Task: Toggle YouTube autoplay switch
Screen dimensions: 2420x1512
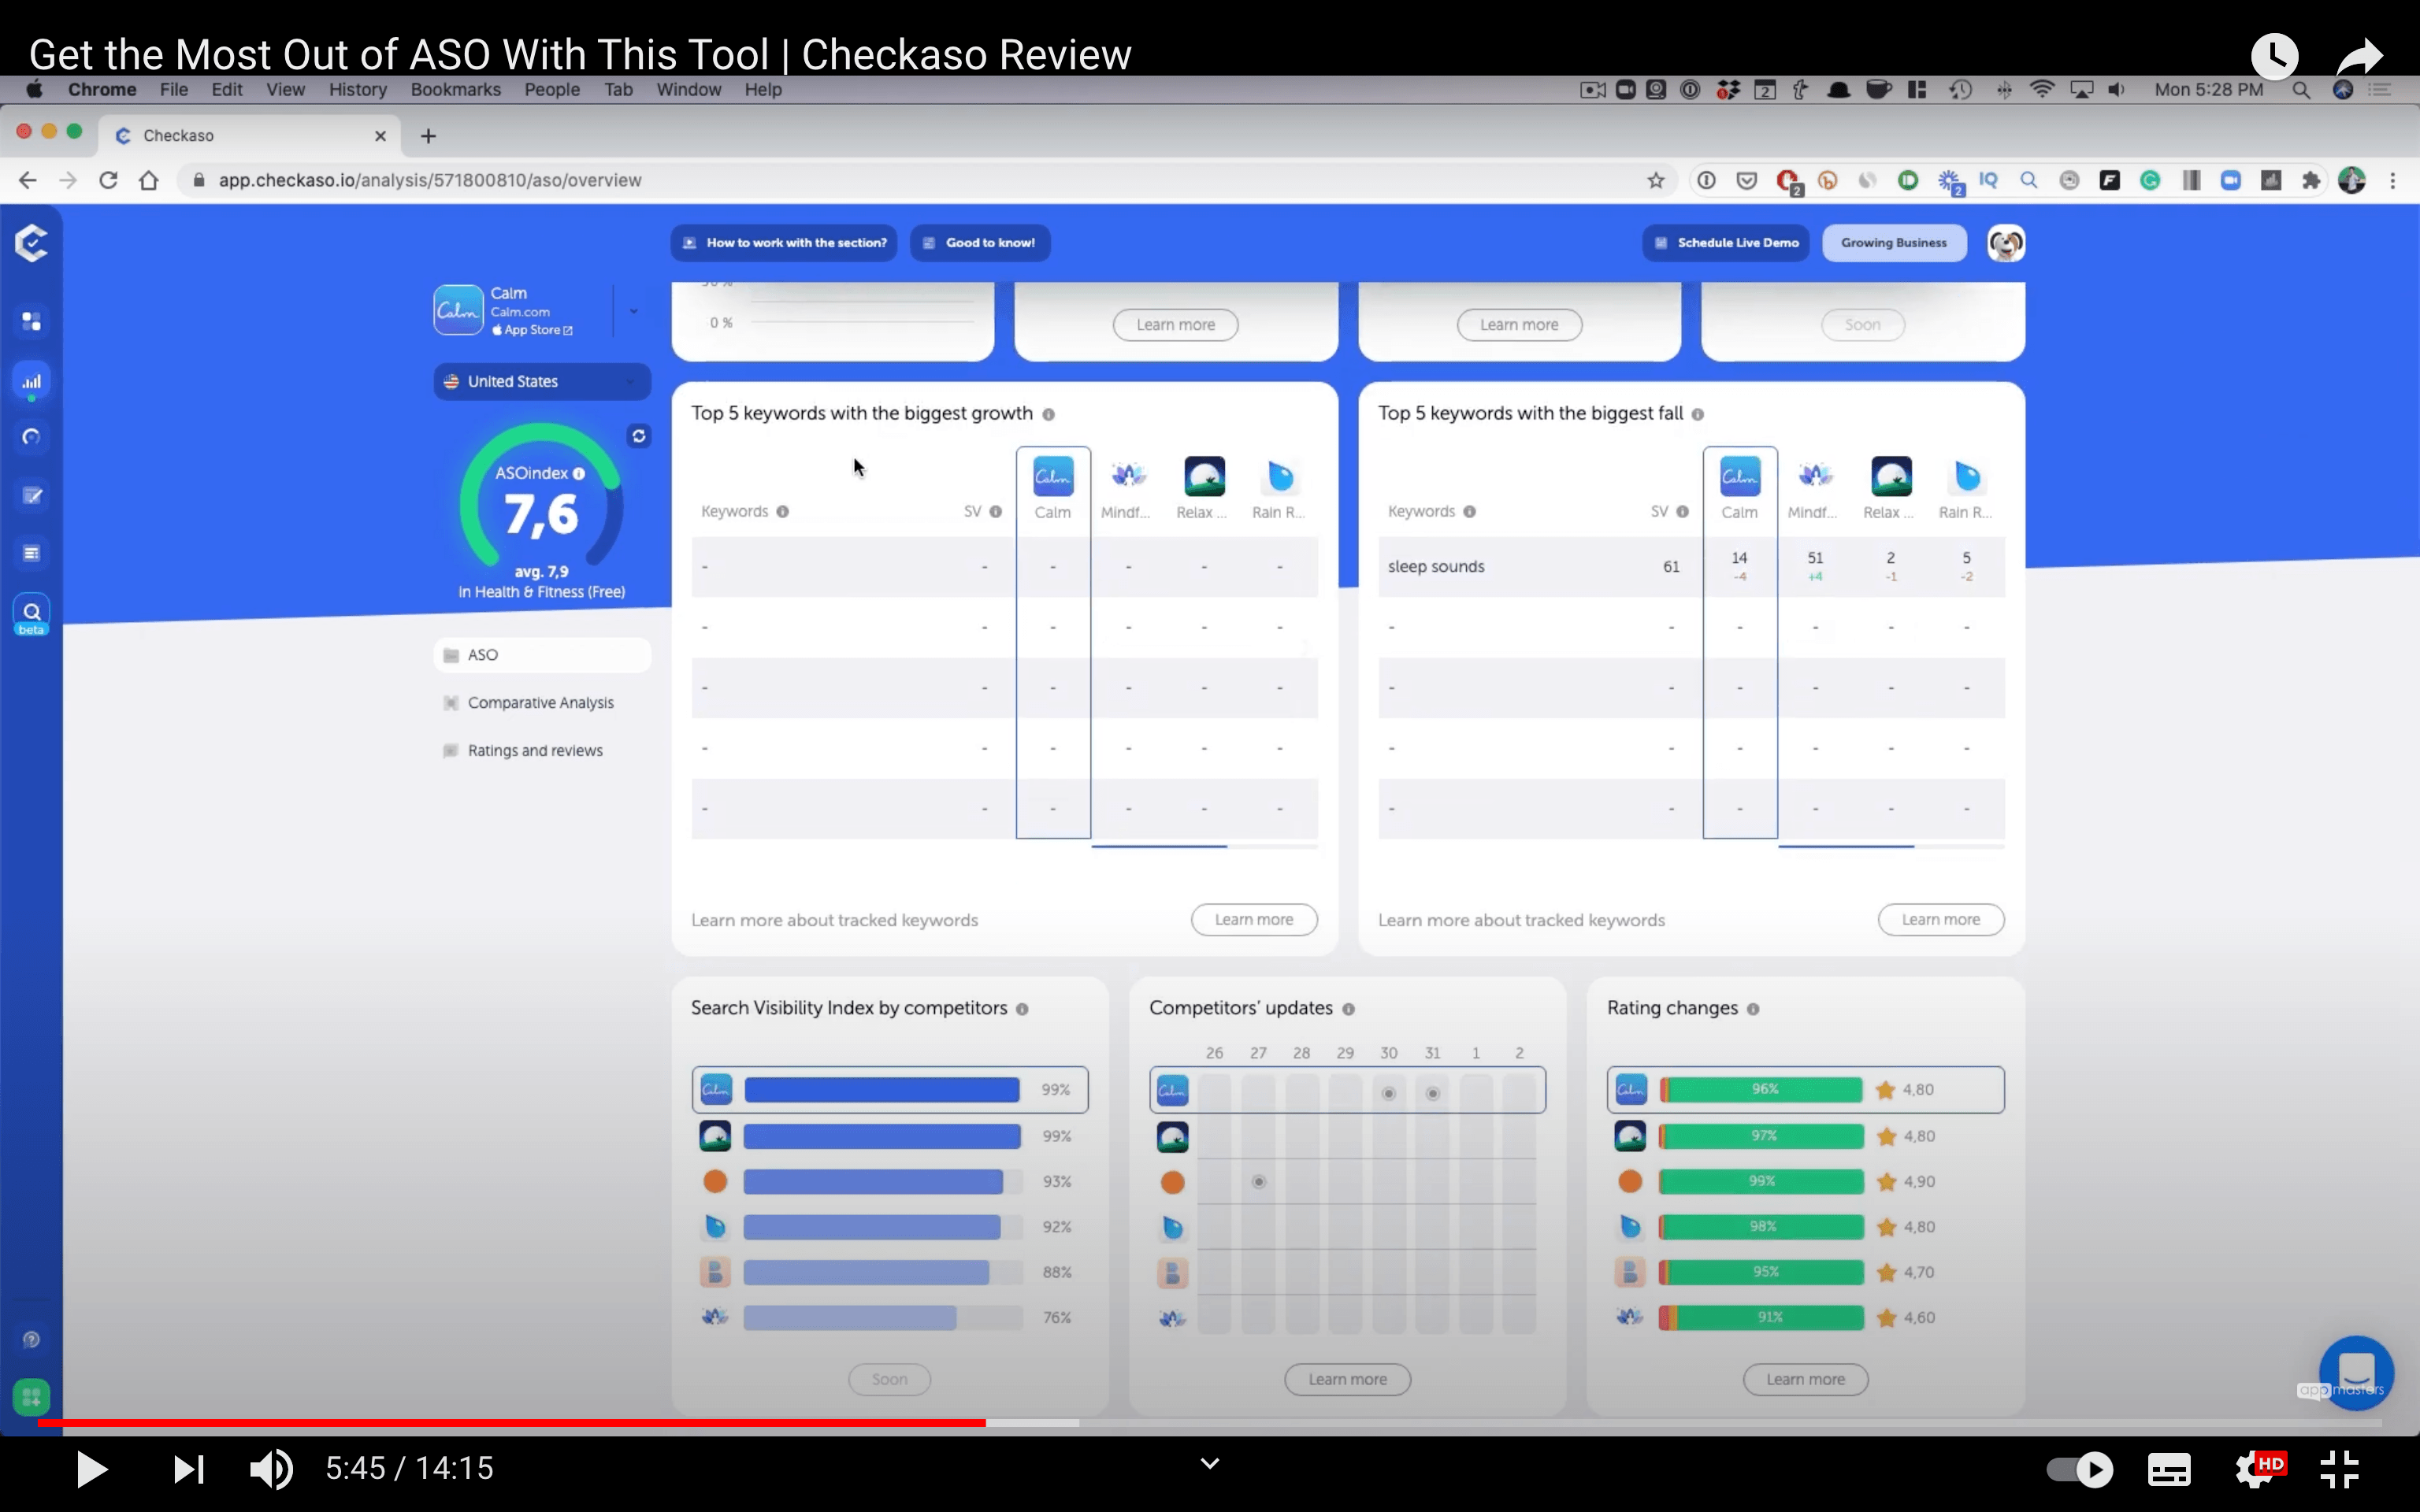Action: point(2080,1469)
